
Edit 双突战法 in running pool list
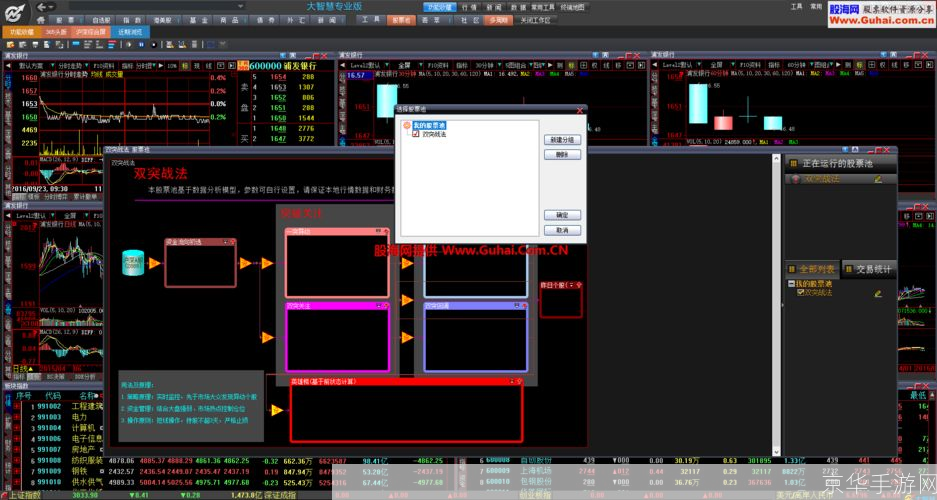coord(878,179)
